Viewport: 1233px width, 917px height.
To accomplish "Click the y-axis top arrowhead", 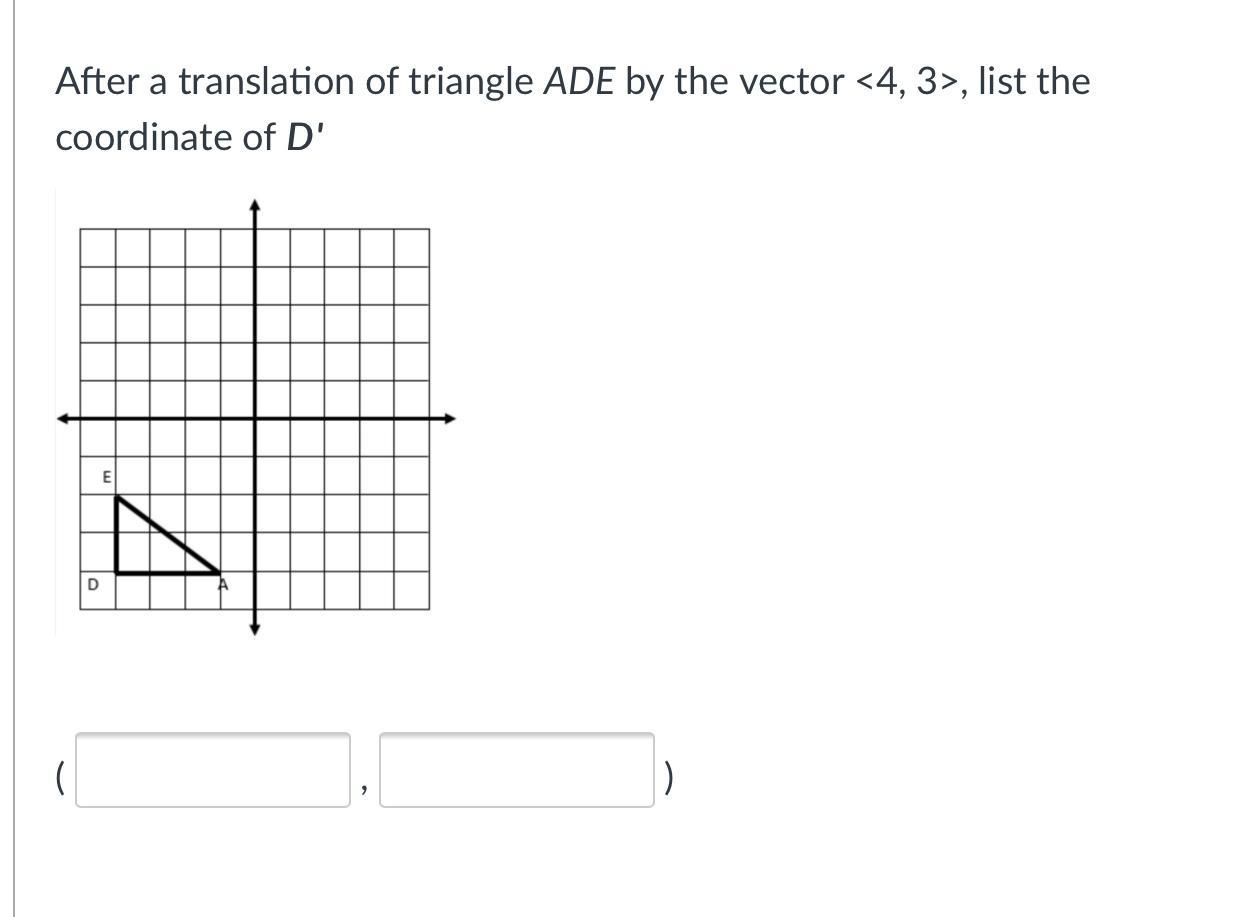I will click(x=255, y=206).
